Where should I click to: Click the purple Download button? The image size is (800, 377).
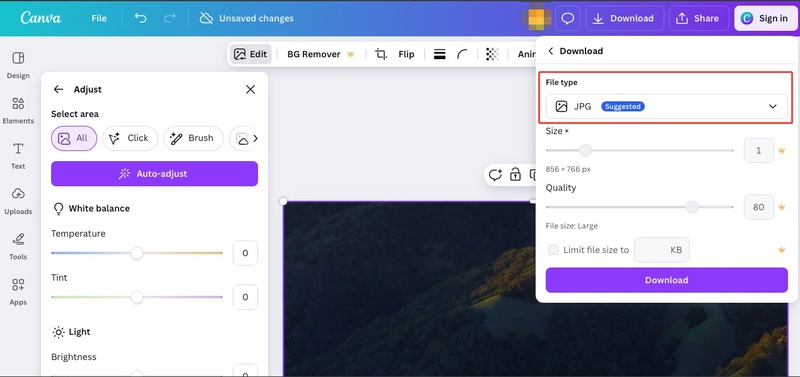[667, 280]
